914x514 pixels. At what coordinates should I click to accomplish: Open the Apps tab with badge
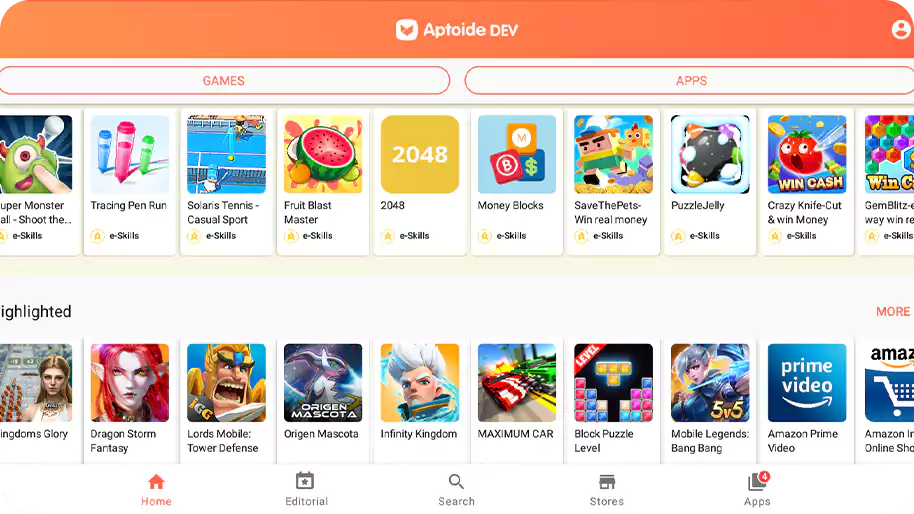[x=757, y=490]
